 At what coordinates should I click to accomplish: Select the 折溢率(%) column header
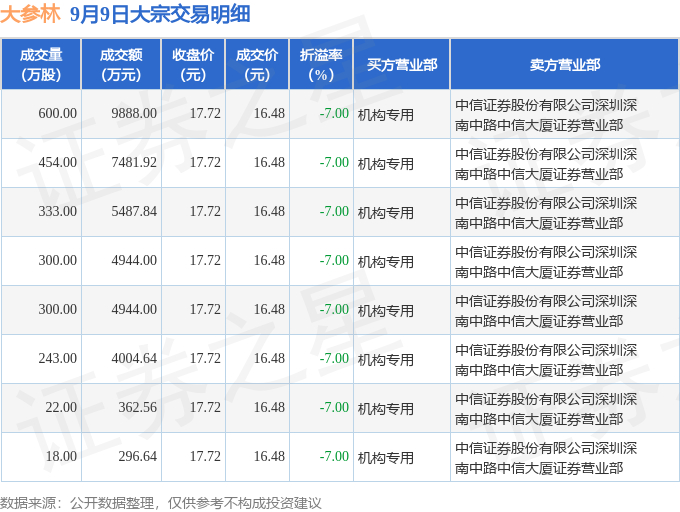[x=321, y=64]
